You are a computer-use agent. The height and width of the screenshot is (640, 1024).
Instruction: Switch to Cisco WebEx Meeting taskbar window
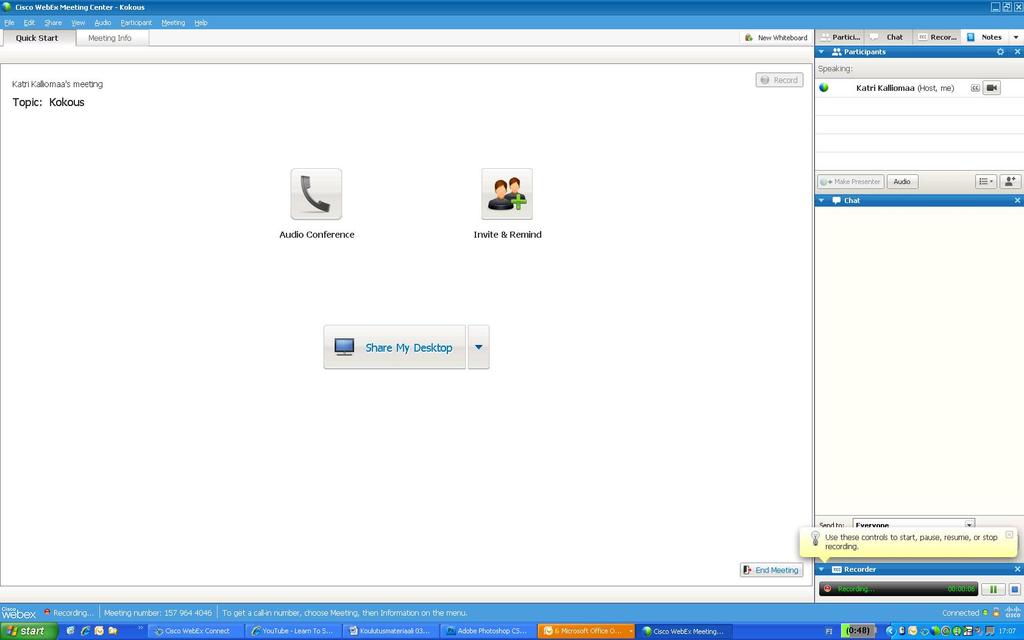[684, 631]
